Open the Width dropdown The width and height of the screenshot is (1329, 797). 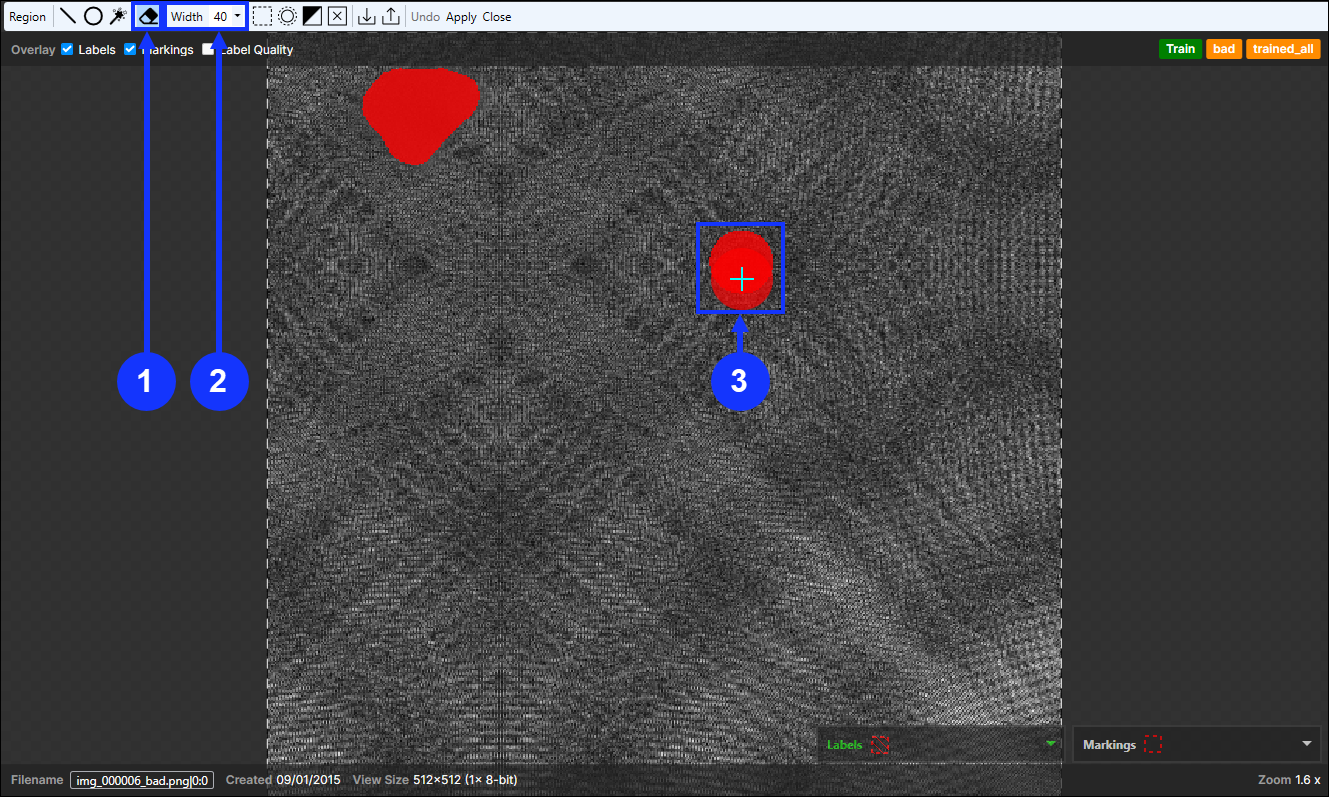click(x=237, y=16)
